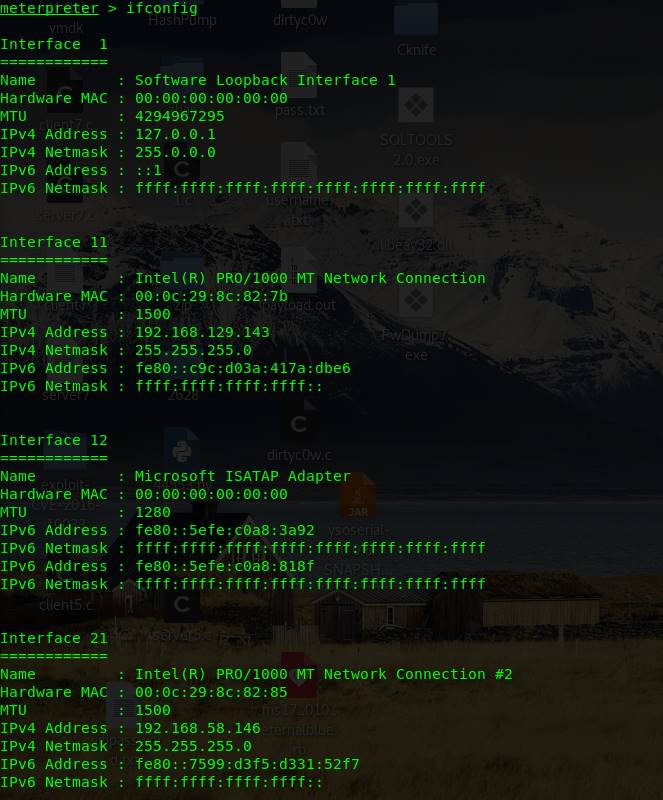Click Interface 21's IPv4 netmask 255.255.255.0
The height and width of the screenshot is (800, 663).
click(193, 746)
